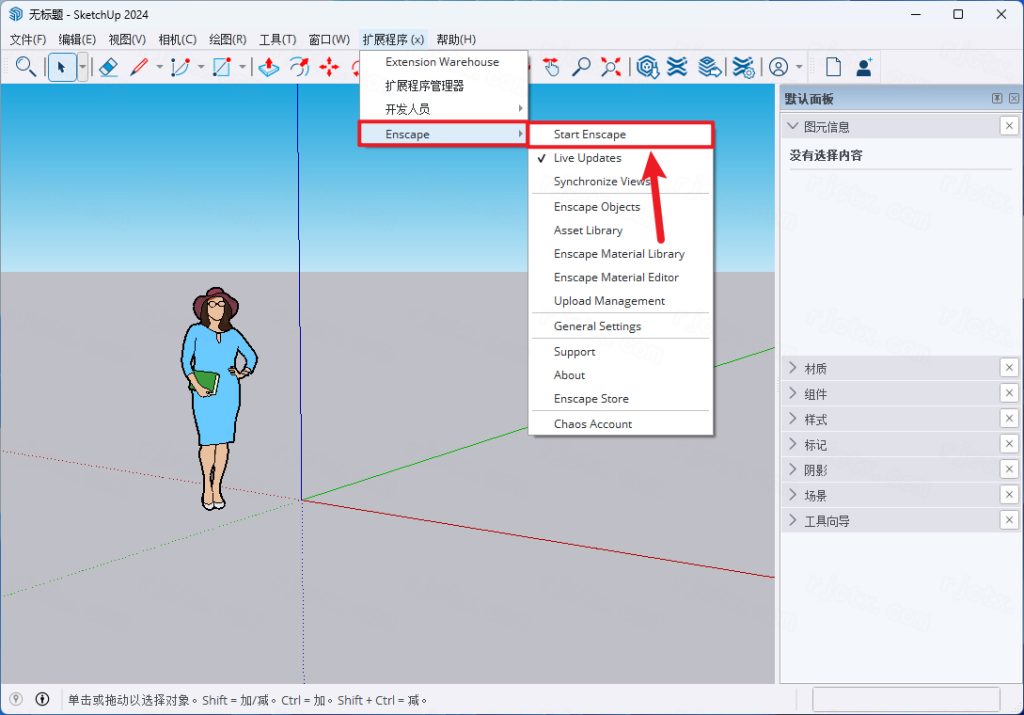
Task: Expand the 阴影 panel section
Action: tap(793, 469)
